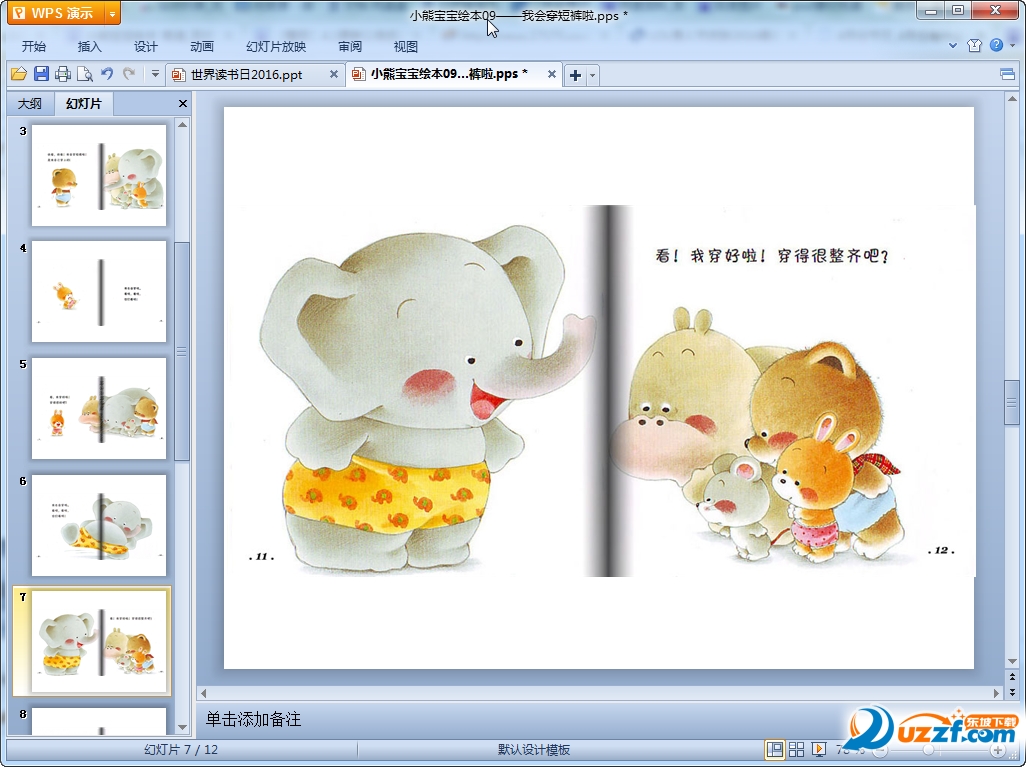The height and width of the screenshot is (767, 1026).
Task: Click the Save floppy disk icon
Action: point(41,74)
